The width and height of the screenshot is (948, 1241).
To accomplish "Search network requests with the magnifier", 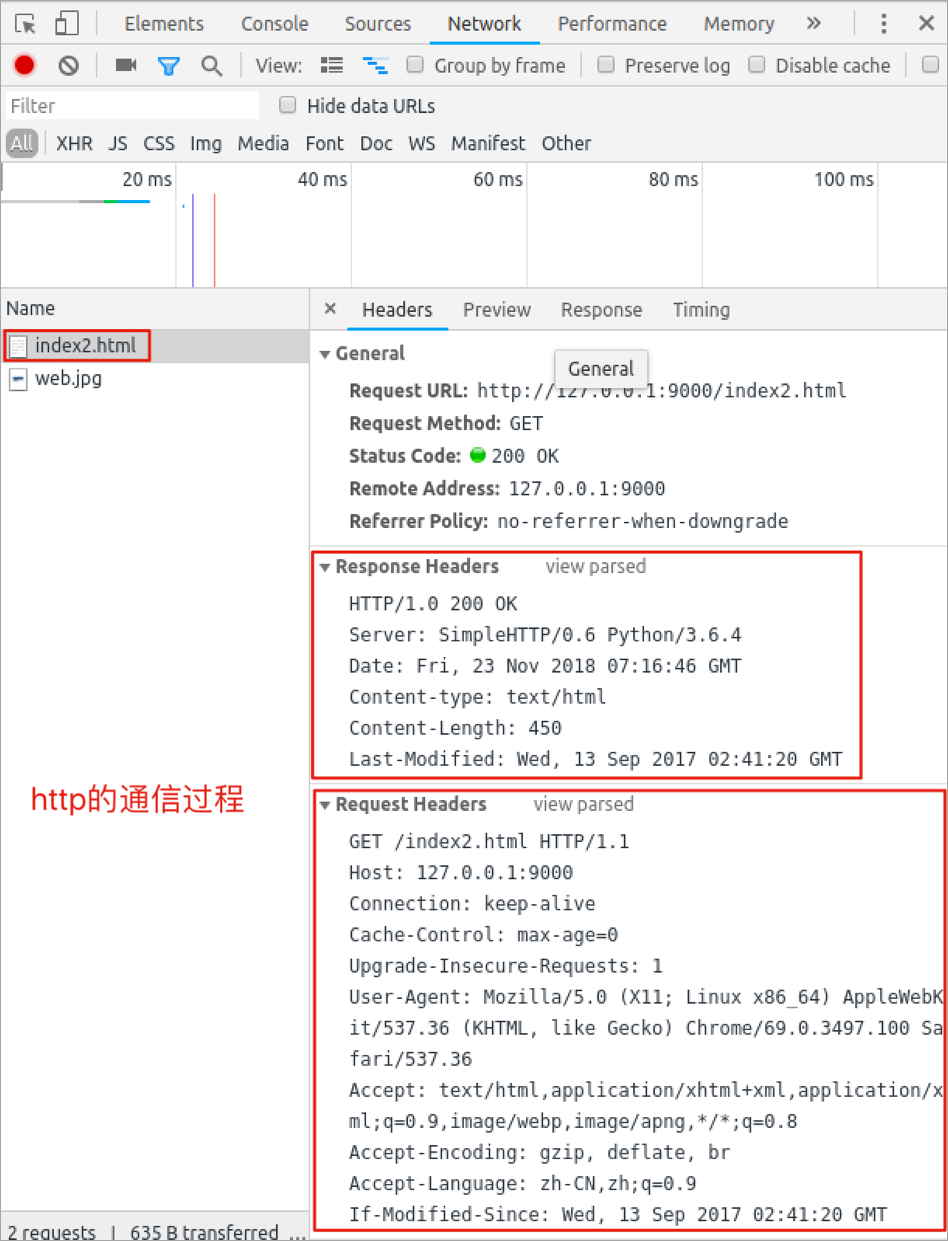I will pos(211,65).
